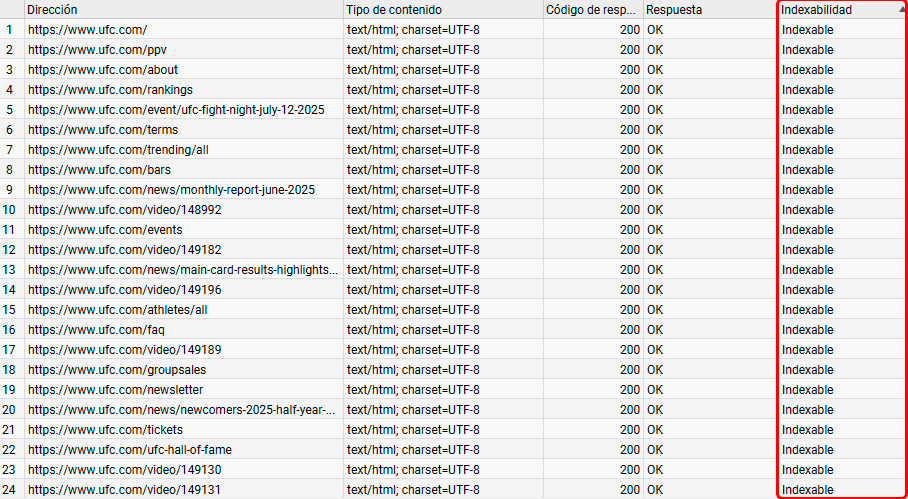Click the monthly-report-june-2025 news URL

[171, 189]
